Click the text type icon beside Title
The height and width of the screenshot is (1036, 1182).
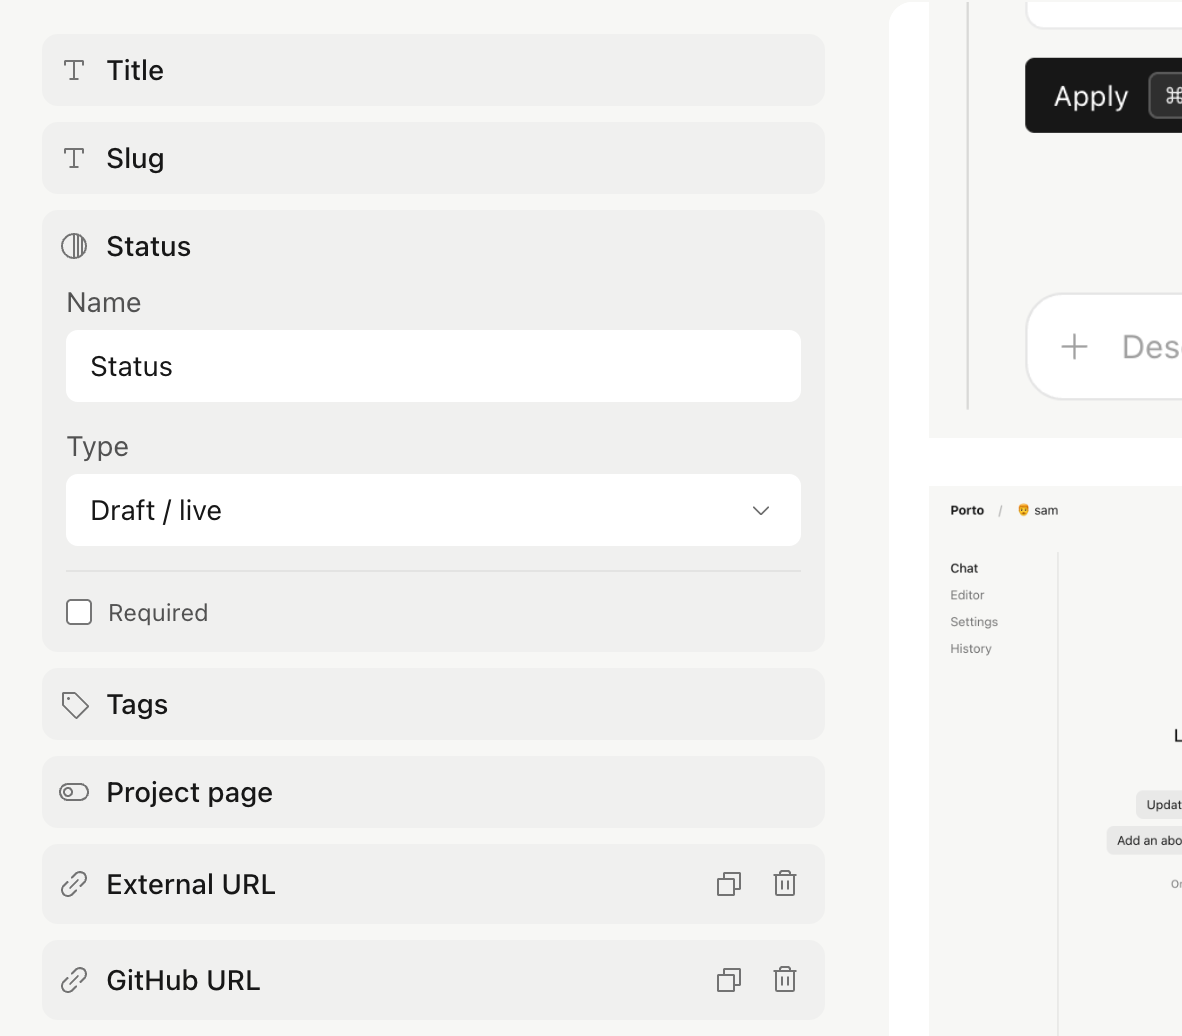point(74,70)
